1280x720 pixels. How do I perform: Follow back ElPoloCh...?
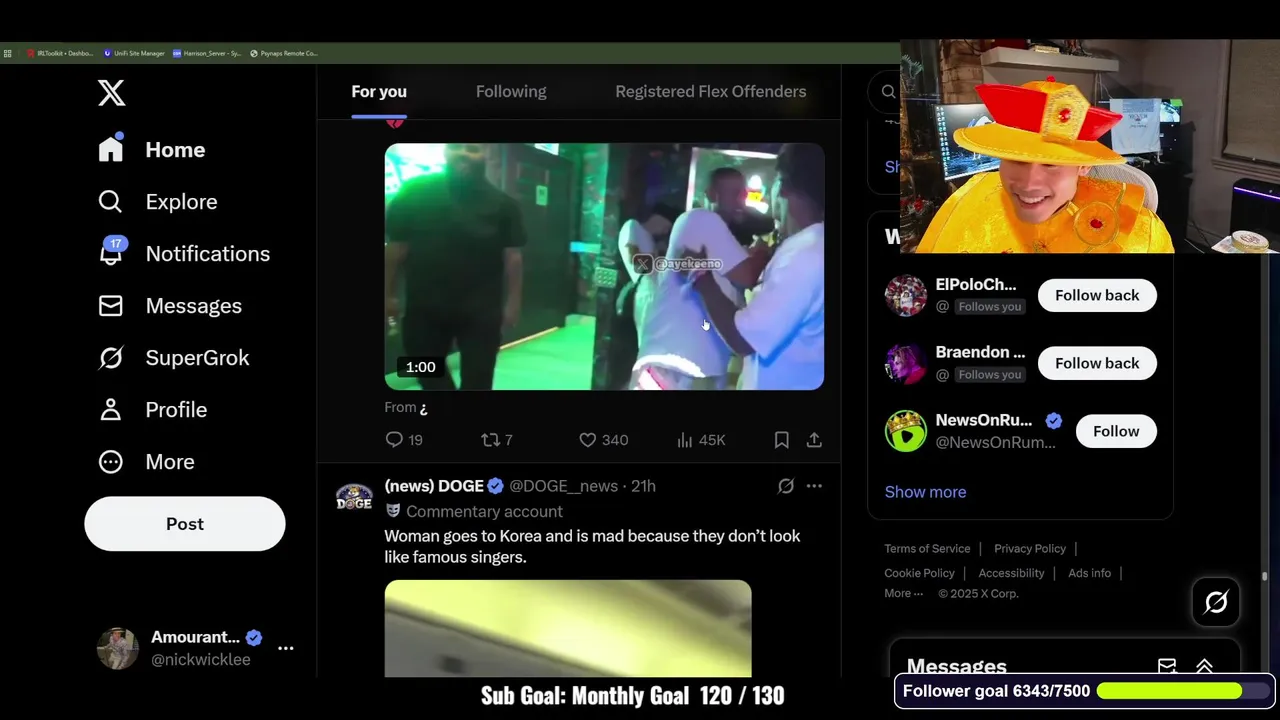[x=1097, y=295]
